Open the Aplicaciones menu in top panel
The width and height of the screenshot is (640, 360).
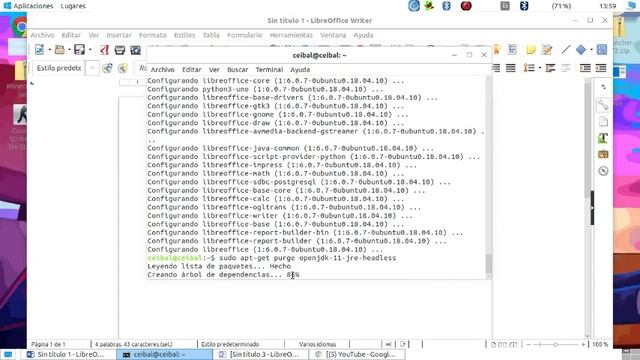[29, 6]
